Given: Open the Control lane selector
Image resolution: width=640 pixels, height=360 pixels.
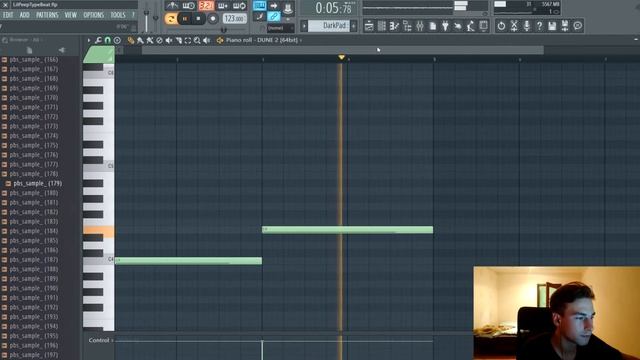Looking at the screenshot, I should coord(100,340).
